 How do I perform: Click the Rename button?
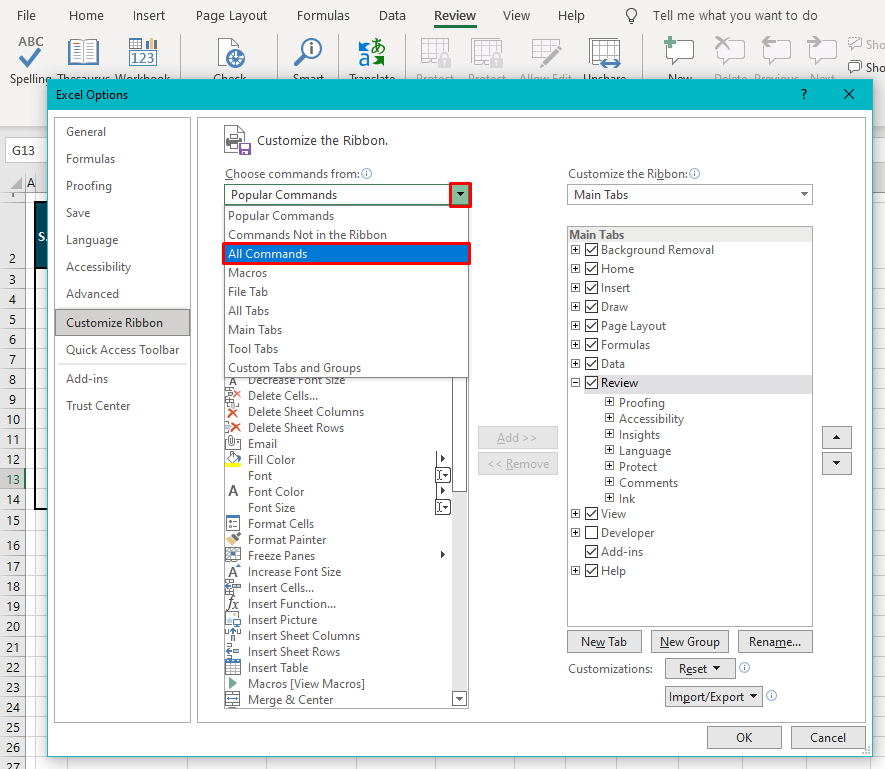pos(775,641)
